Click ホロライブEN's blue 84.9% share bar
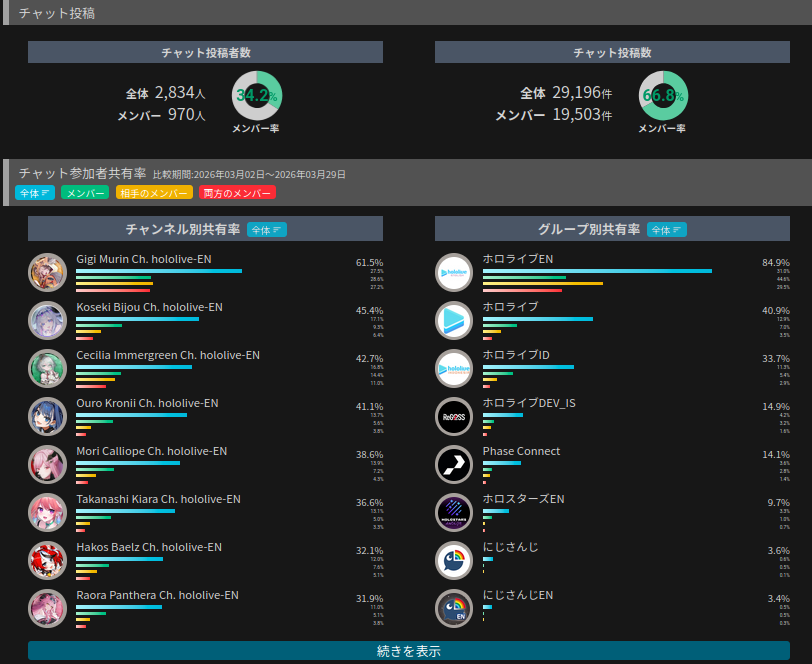The image size is (812, 664). [598, 271]
